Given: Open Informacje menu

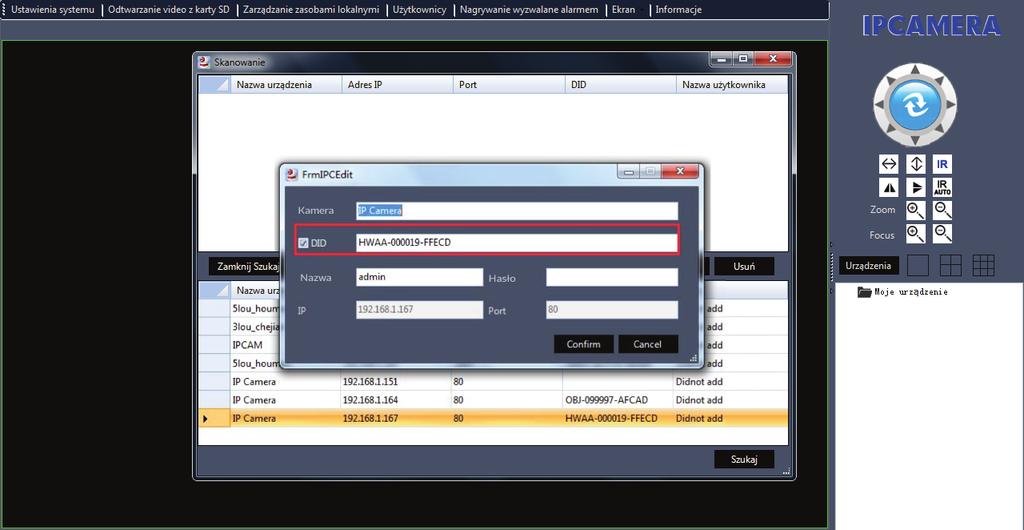Looking at the screenshot, I should pos(679,10).
